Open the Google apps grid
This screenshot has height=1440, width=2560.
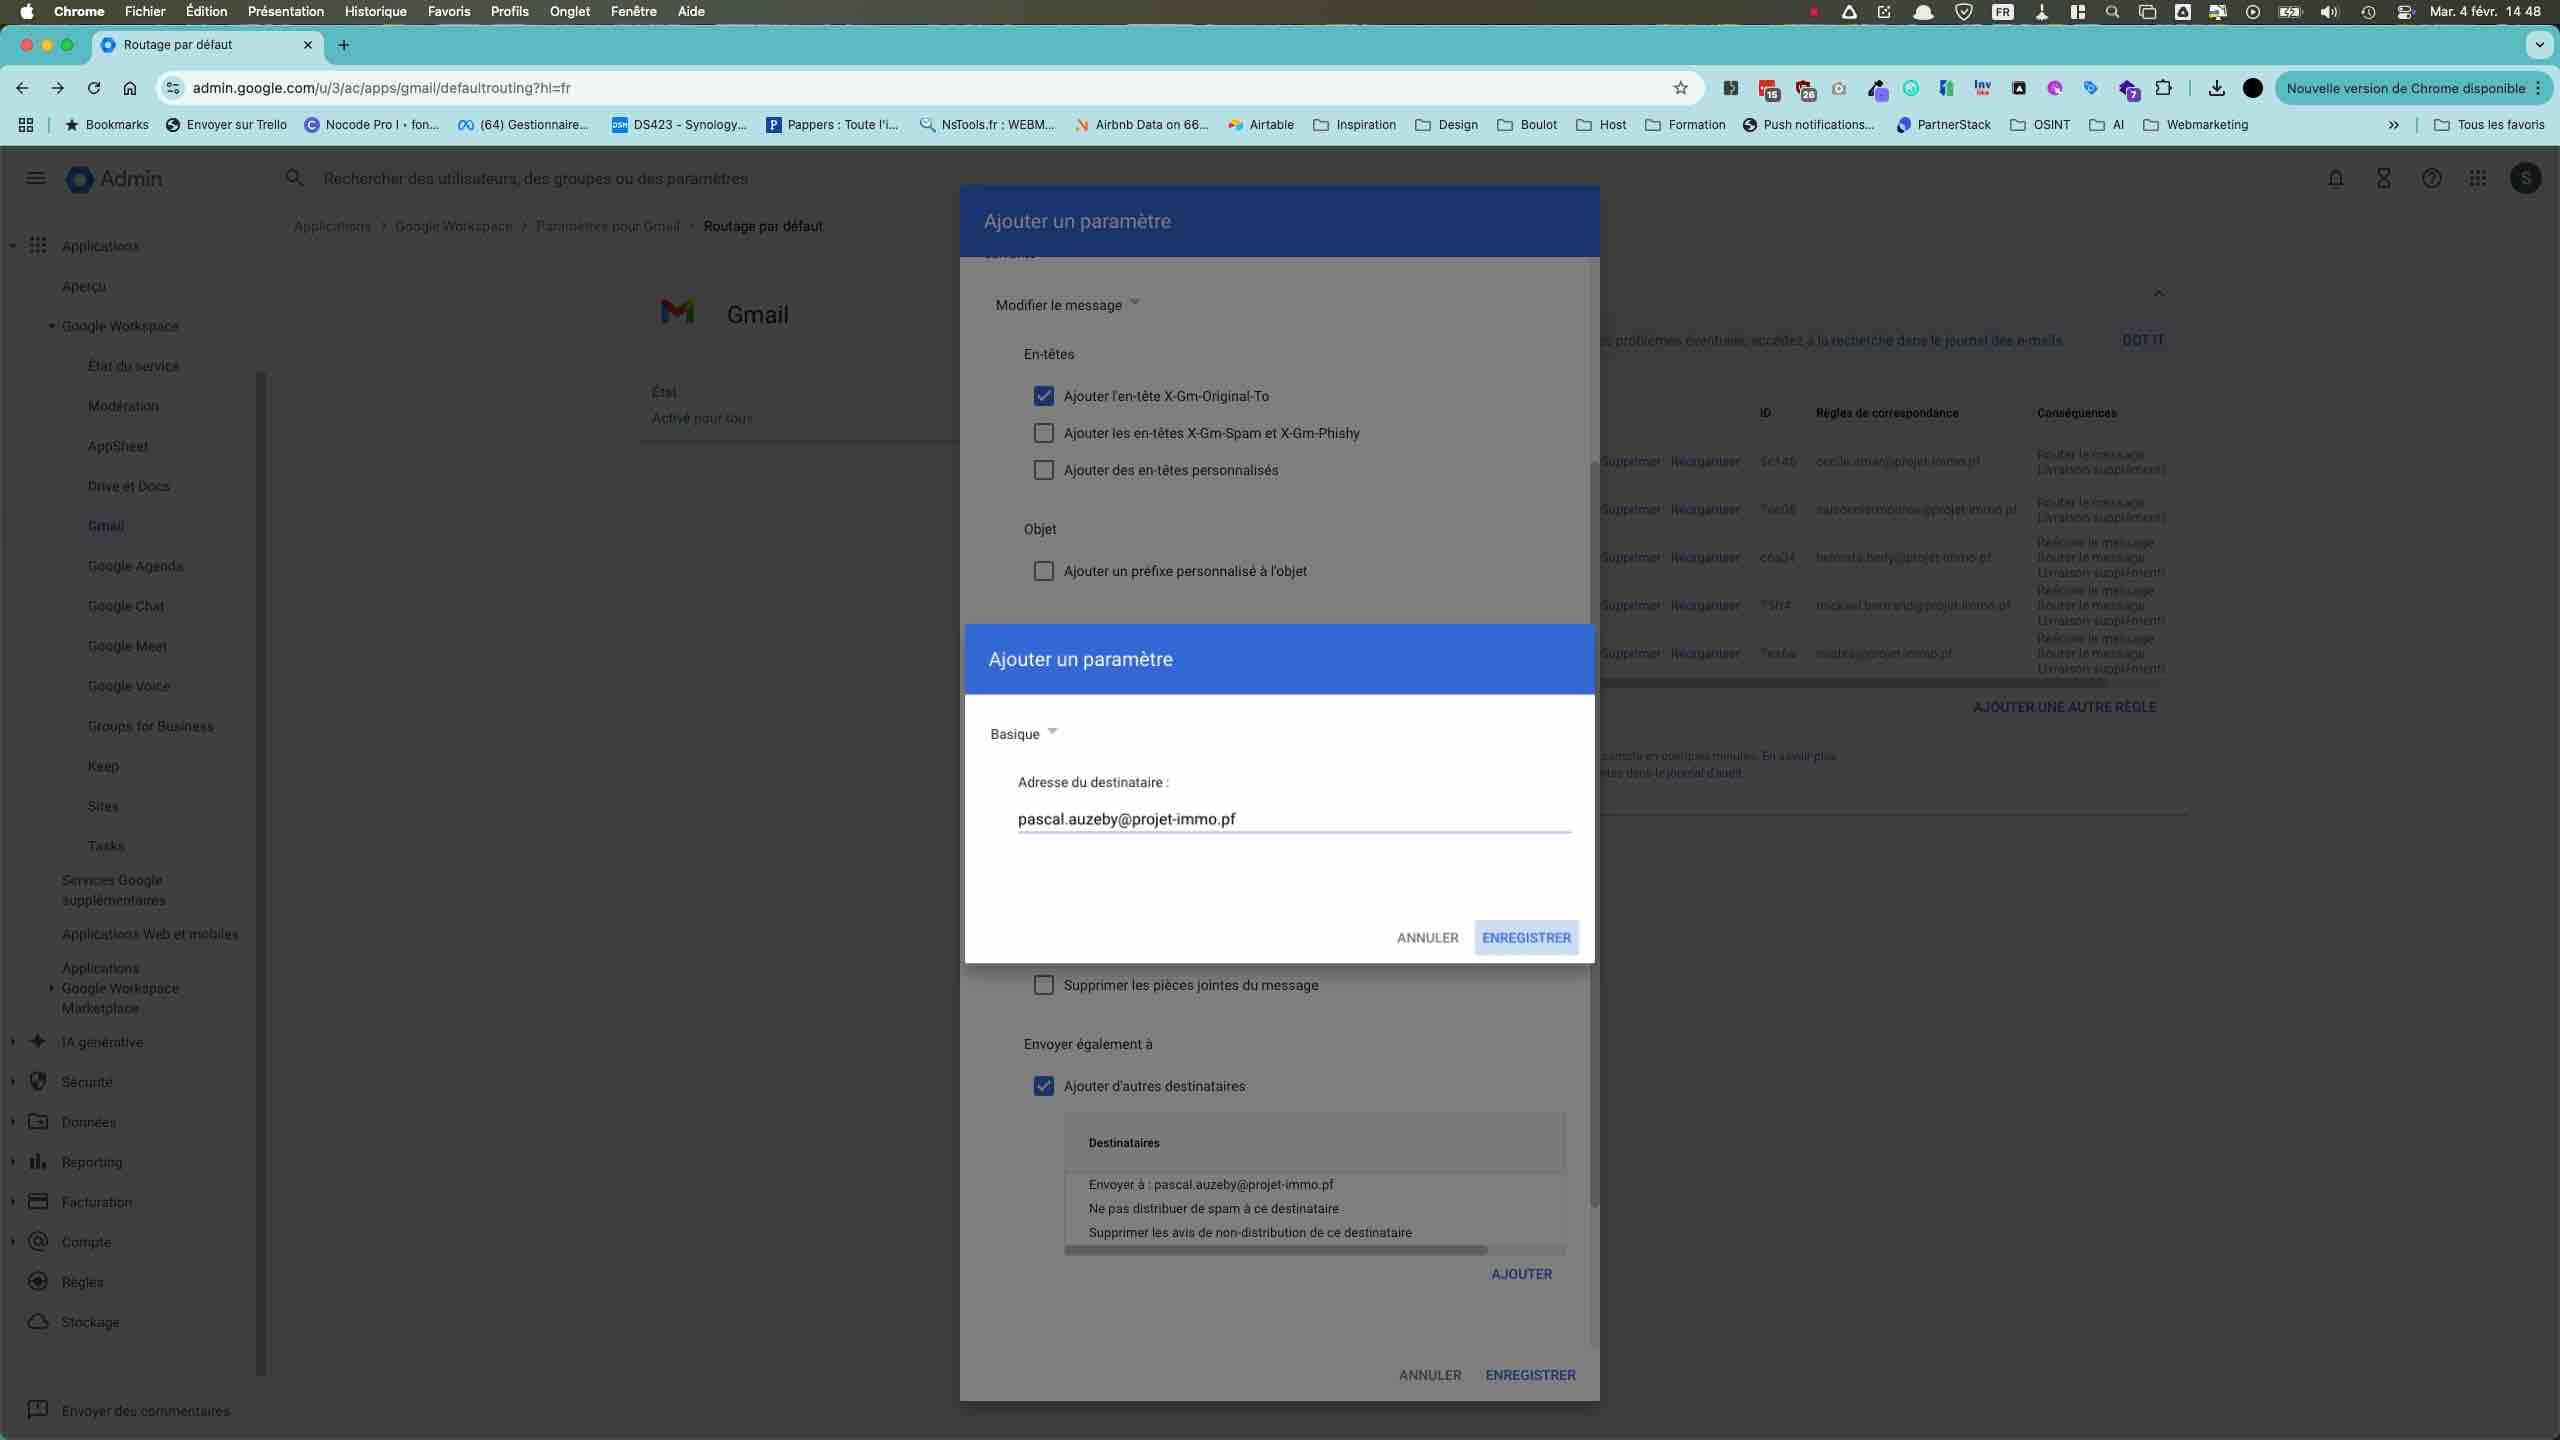[2478, 178]
